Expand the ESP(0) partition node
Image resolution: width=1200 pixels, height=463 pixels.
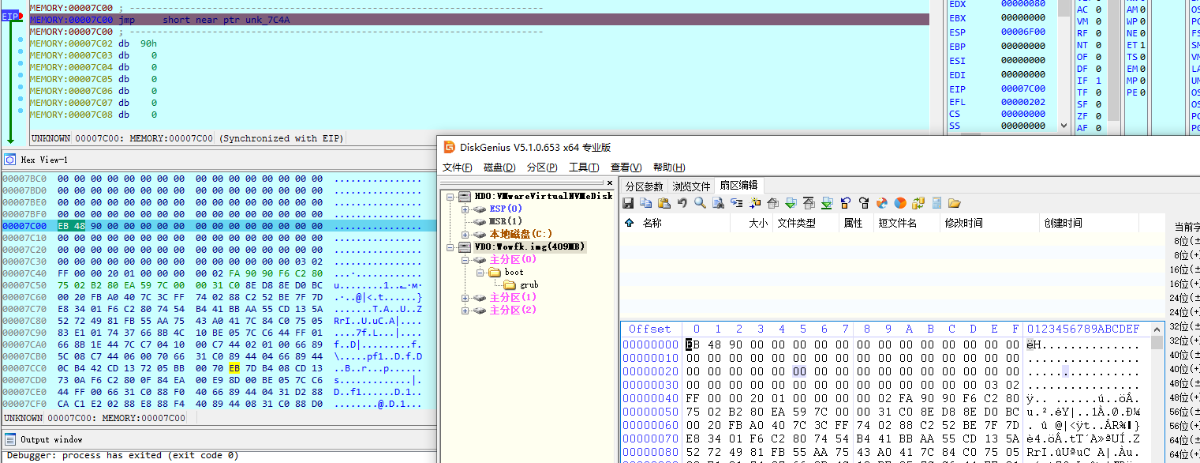(x=465, y=209)
